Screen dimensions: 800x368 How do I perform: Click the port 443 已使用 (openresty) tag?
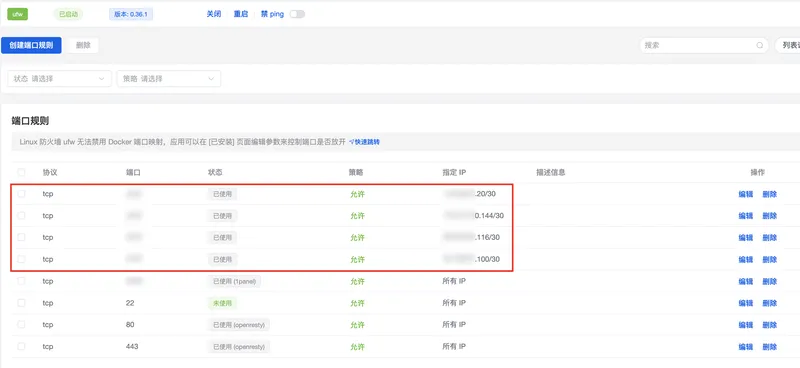pyautogui.click(x=239, y=347)
